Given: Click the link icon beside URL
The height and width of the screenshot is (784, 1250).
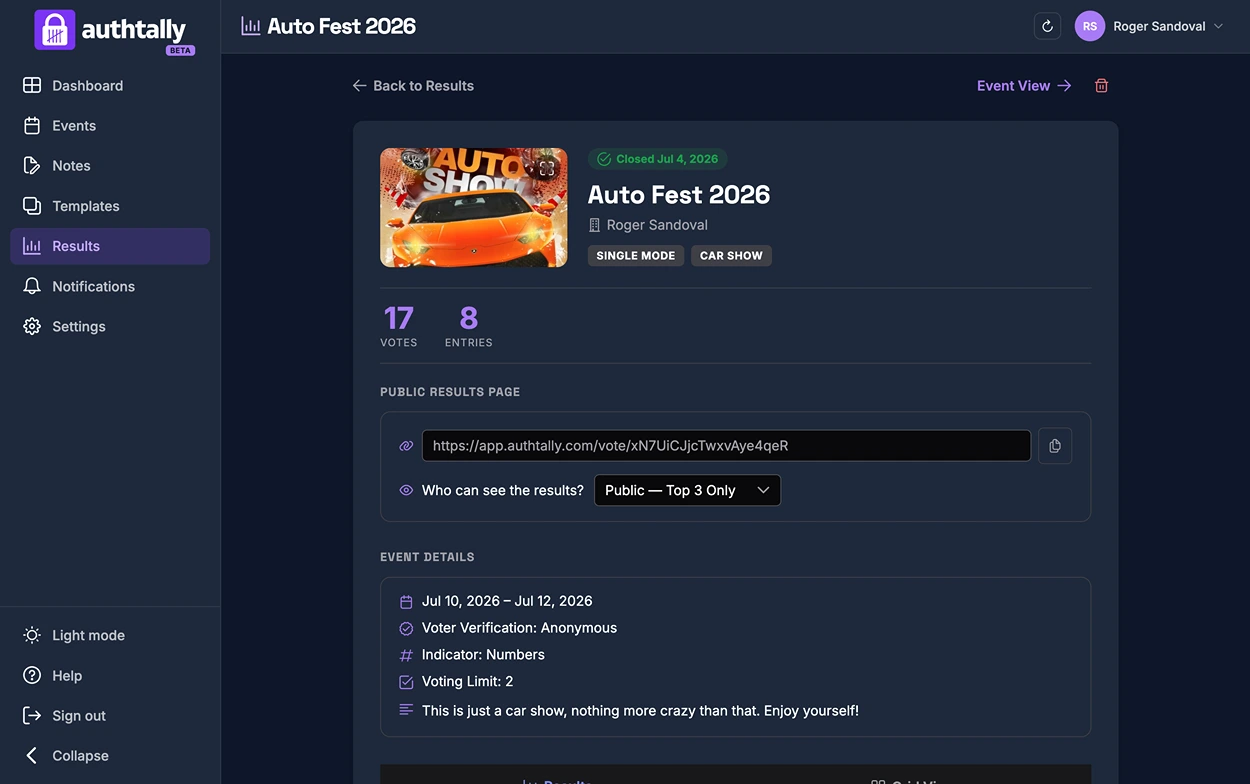Looking at the screenshot, I should point(406,446).
